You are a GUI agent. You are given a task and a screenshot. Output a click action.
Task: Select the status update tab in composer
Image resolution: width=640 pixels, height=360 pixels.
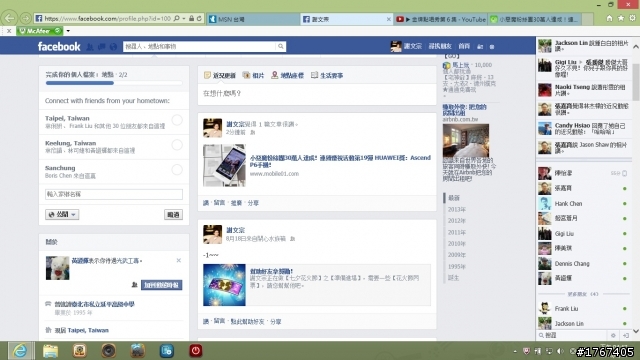(220, 75)
